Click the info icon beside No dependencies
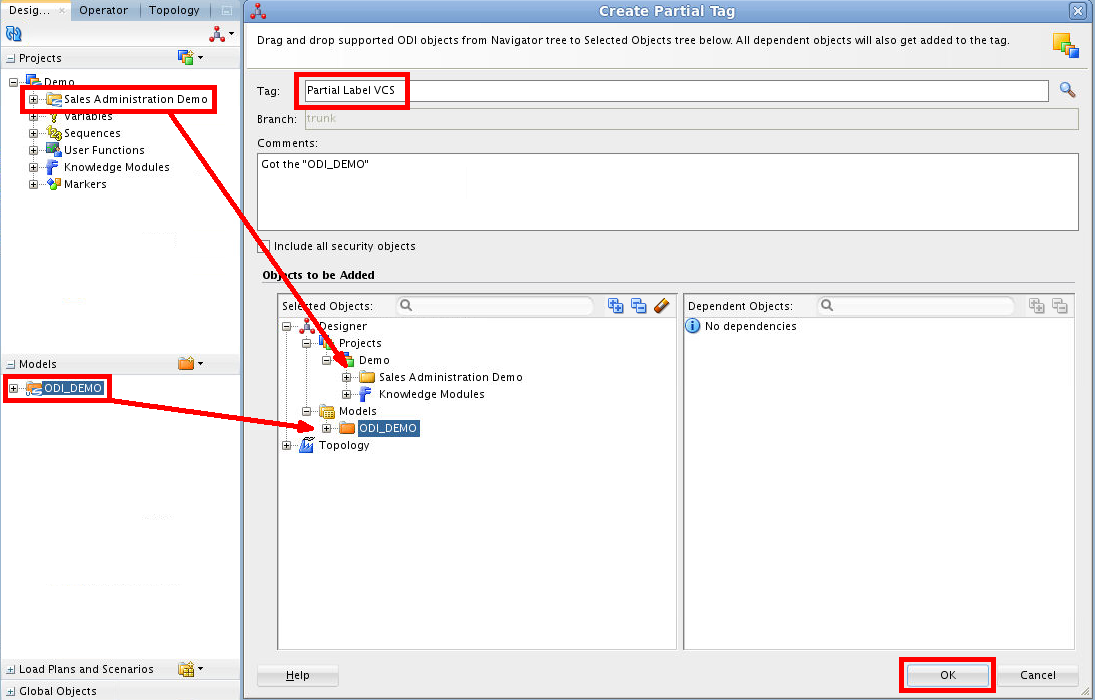Viewport: 1095px width, 700px height. [x=693, y=326]
